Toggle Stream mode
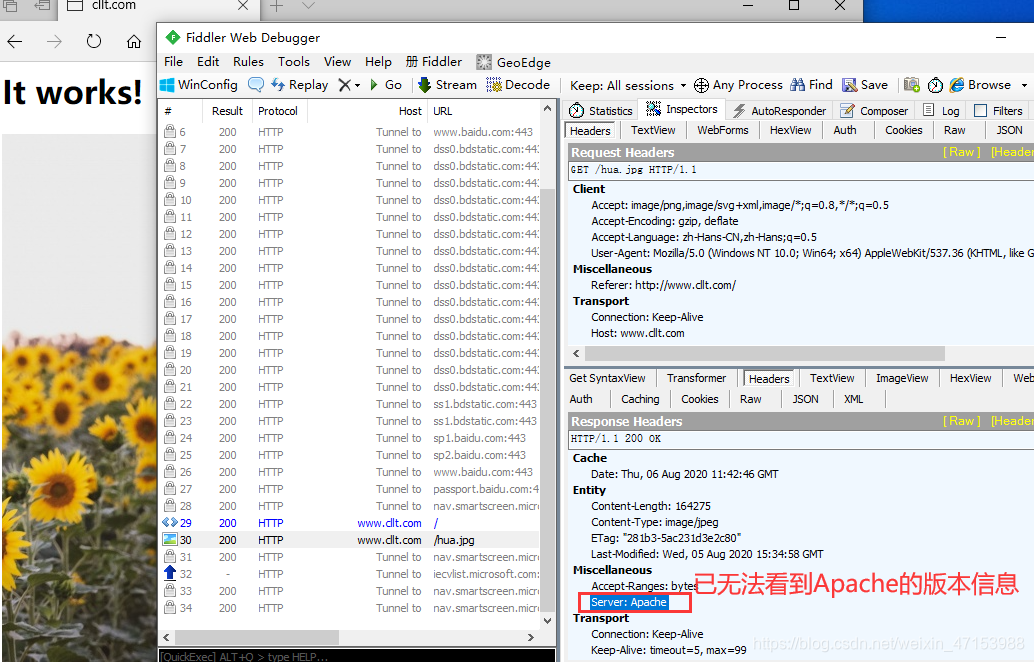Viewport: 1034px width, 662px height. coord(448,85)
